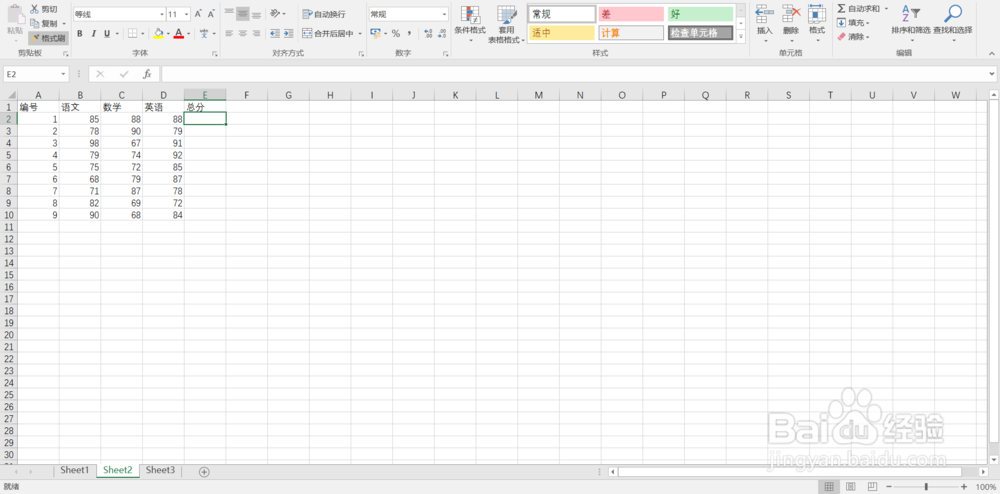Decrease indent icon
The height and width of the screenshot is (494, 1000).
pyautogui.click(x=275, y=33)
